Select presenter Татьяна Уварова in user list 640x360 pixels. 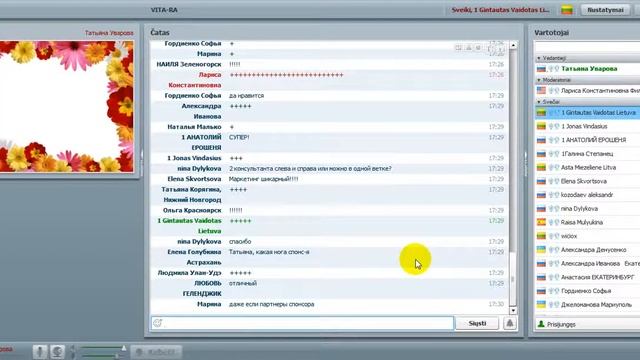(x=588, y=69)
